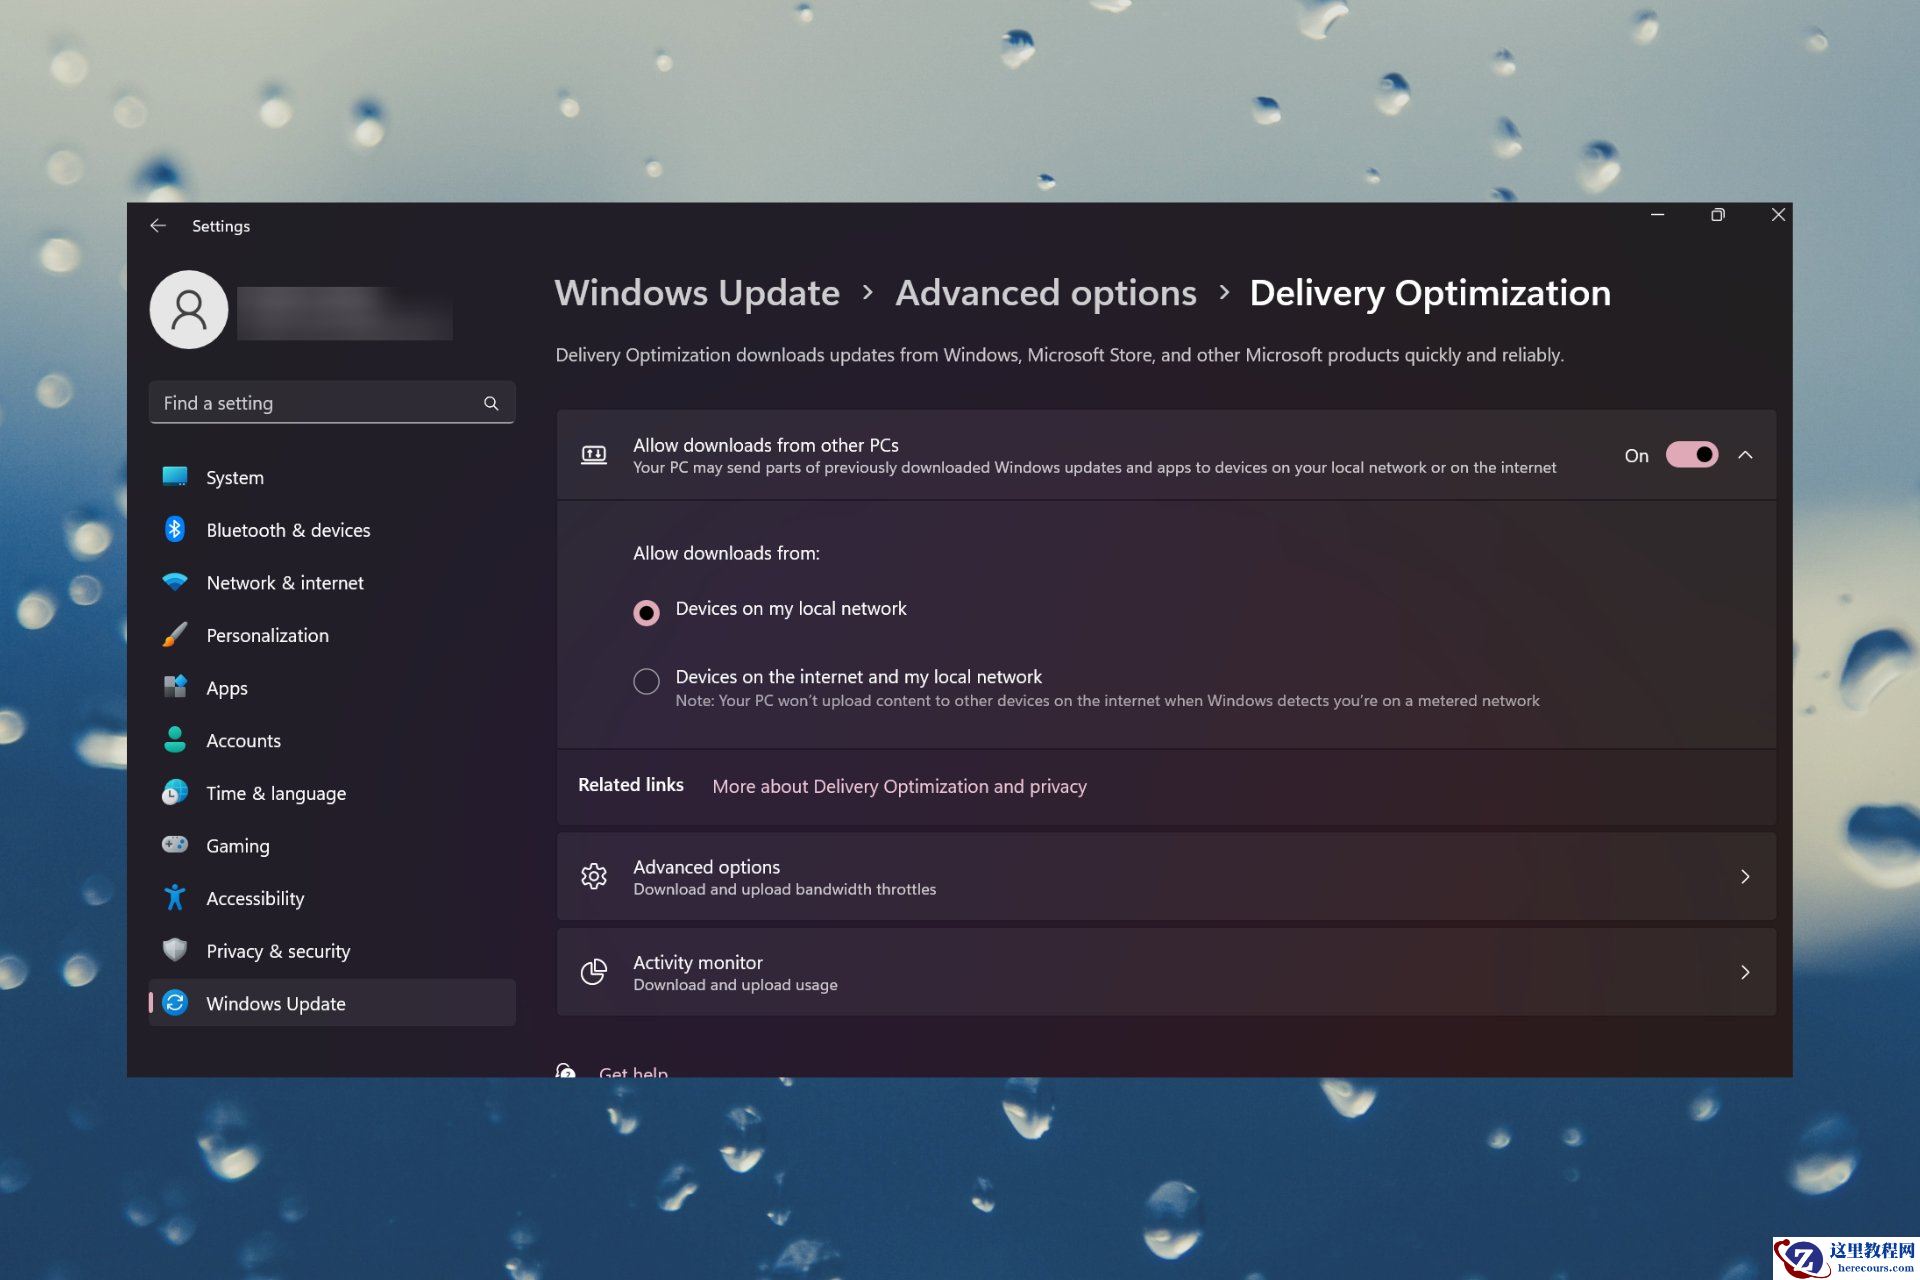Select Devices on my local network
This screenshot has height=1280, width=1920.
(x=646, y=612)
